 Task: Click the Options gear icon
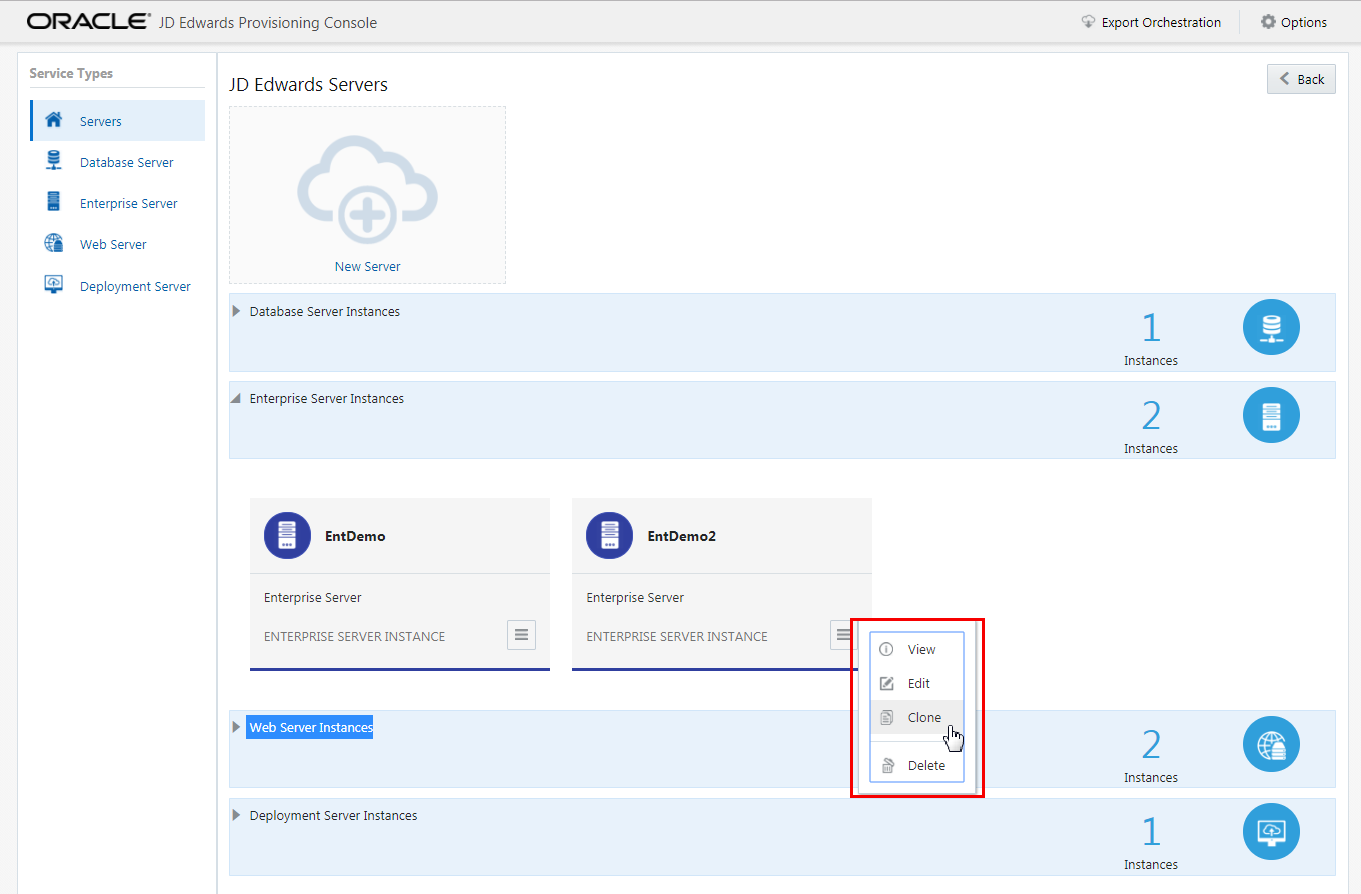click(x=1266, y=22)
